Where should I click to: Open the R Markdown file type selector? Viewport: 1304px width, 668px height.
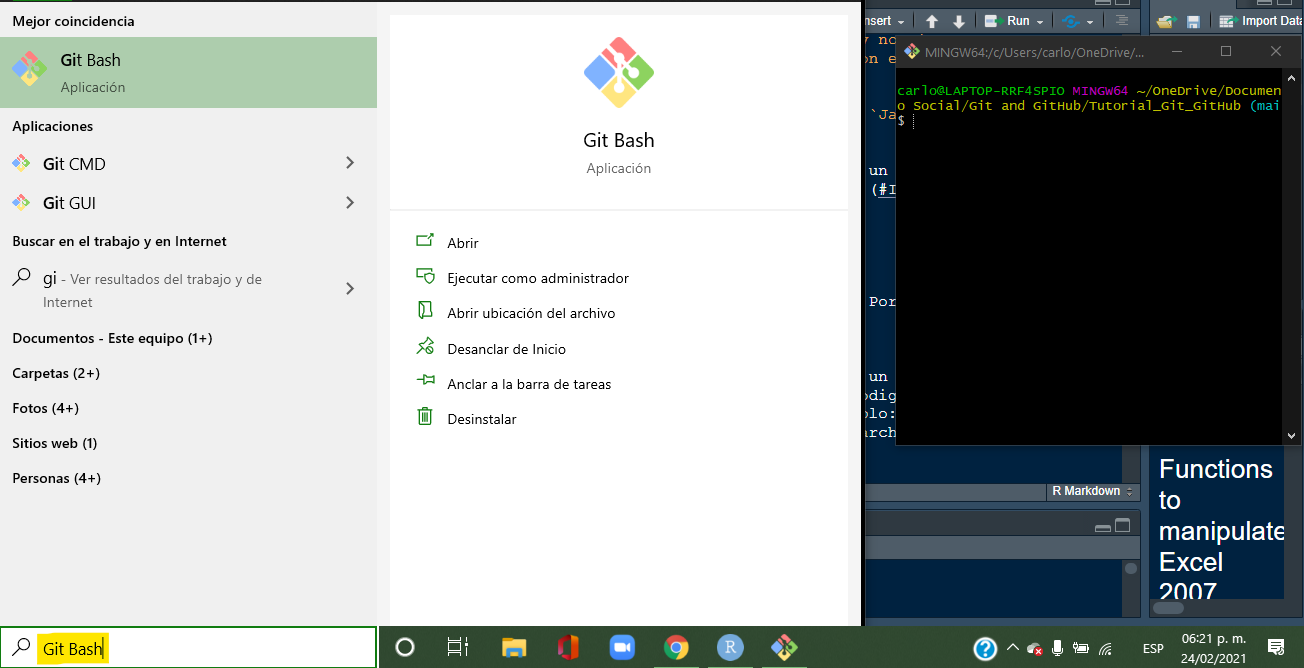(x=1092, y=491)
